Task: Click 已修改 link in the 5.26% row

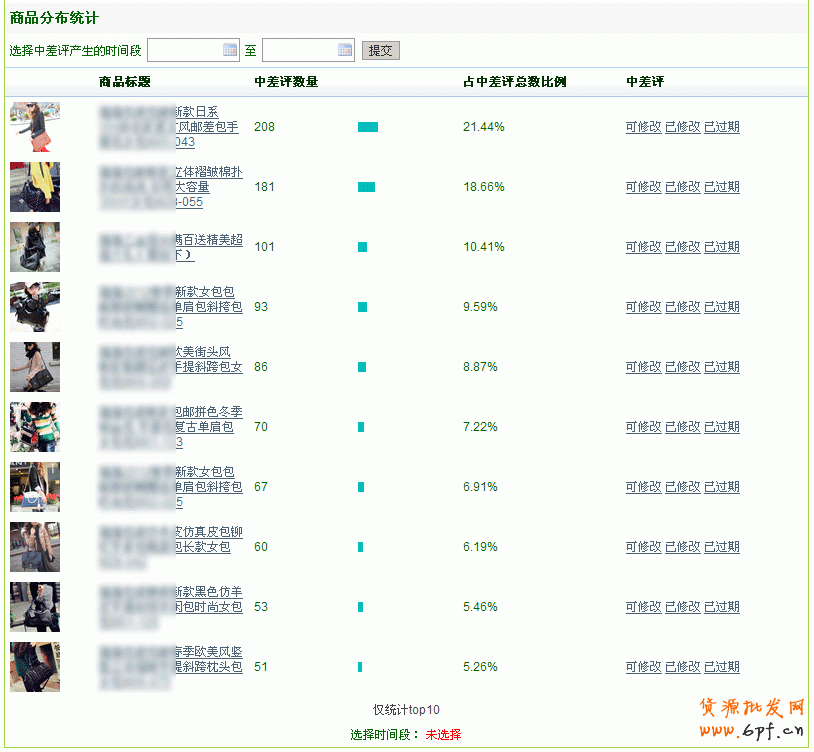Action: [683, 667]
